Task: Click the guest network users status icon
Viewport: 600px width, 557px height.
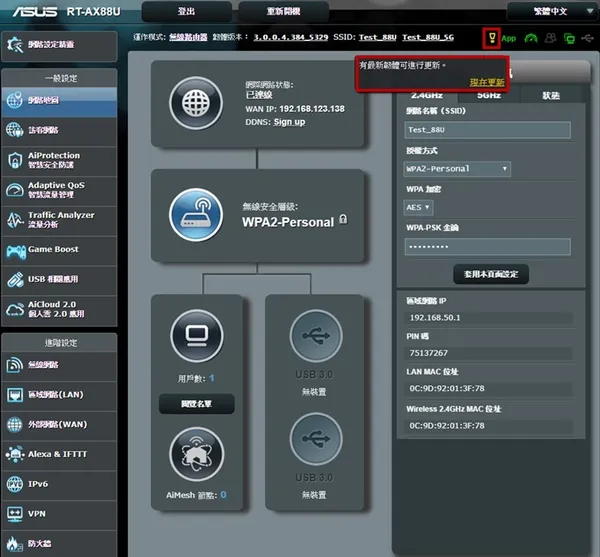Action: [x=550, y=38]
